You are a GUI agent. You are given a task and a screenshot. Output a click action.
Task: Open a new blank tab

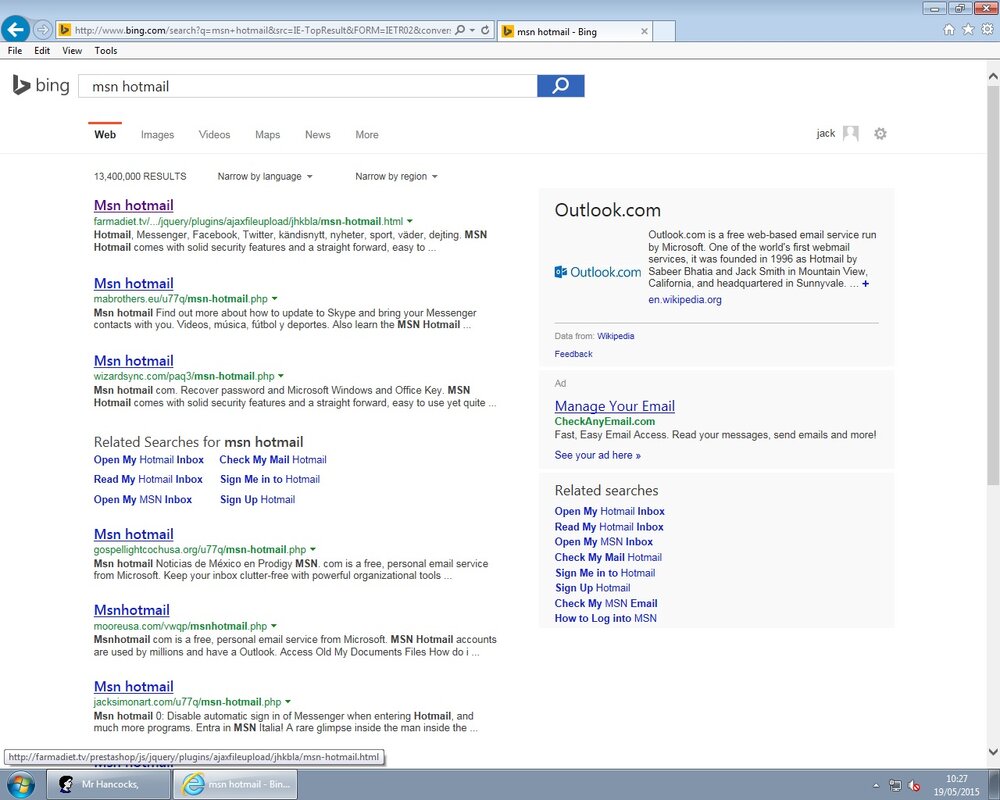(664, 31)
